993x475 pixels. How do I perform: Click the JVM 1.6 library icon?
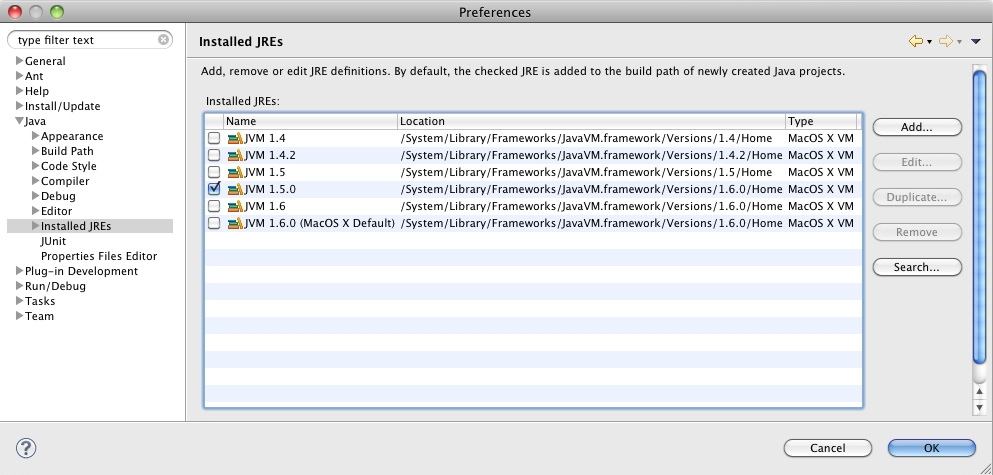[235, 206]
